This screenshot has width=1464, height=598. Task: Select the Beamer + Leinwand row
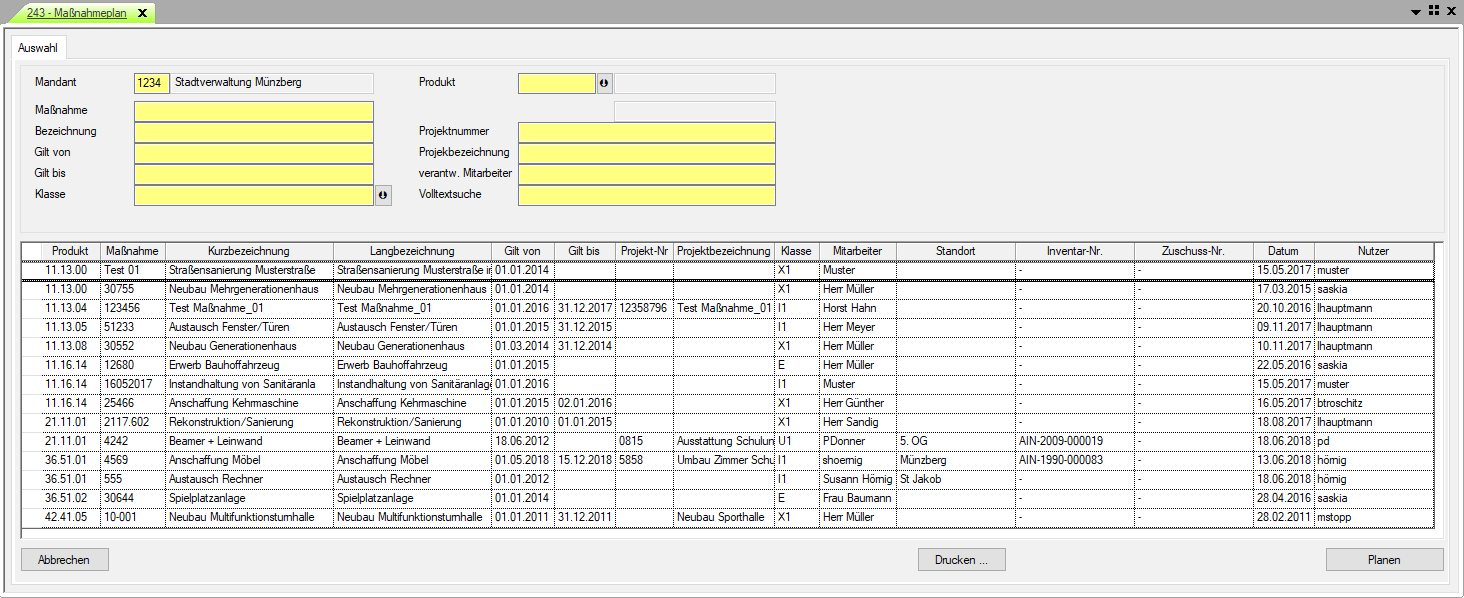[x=249, y=441]
